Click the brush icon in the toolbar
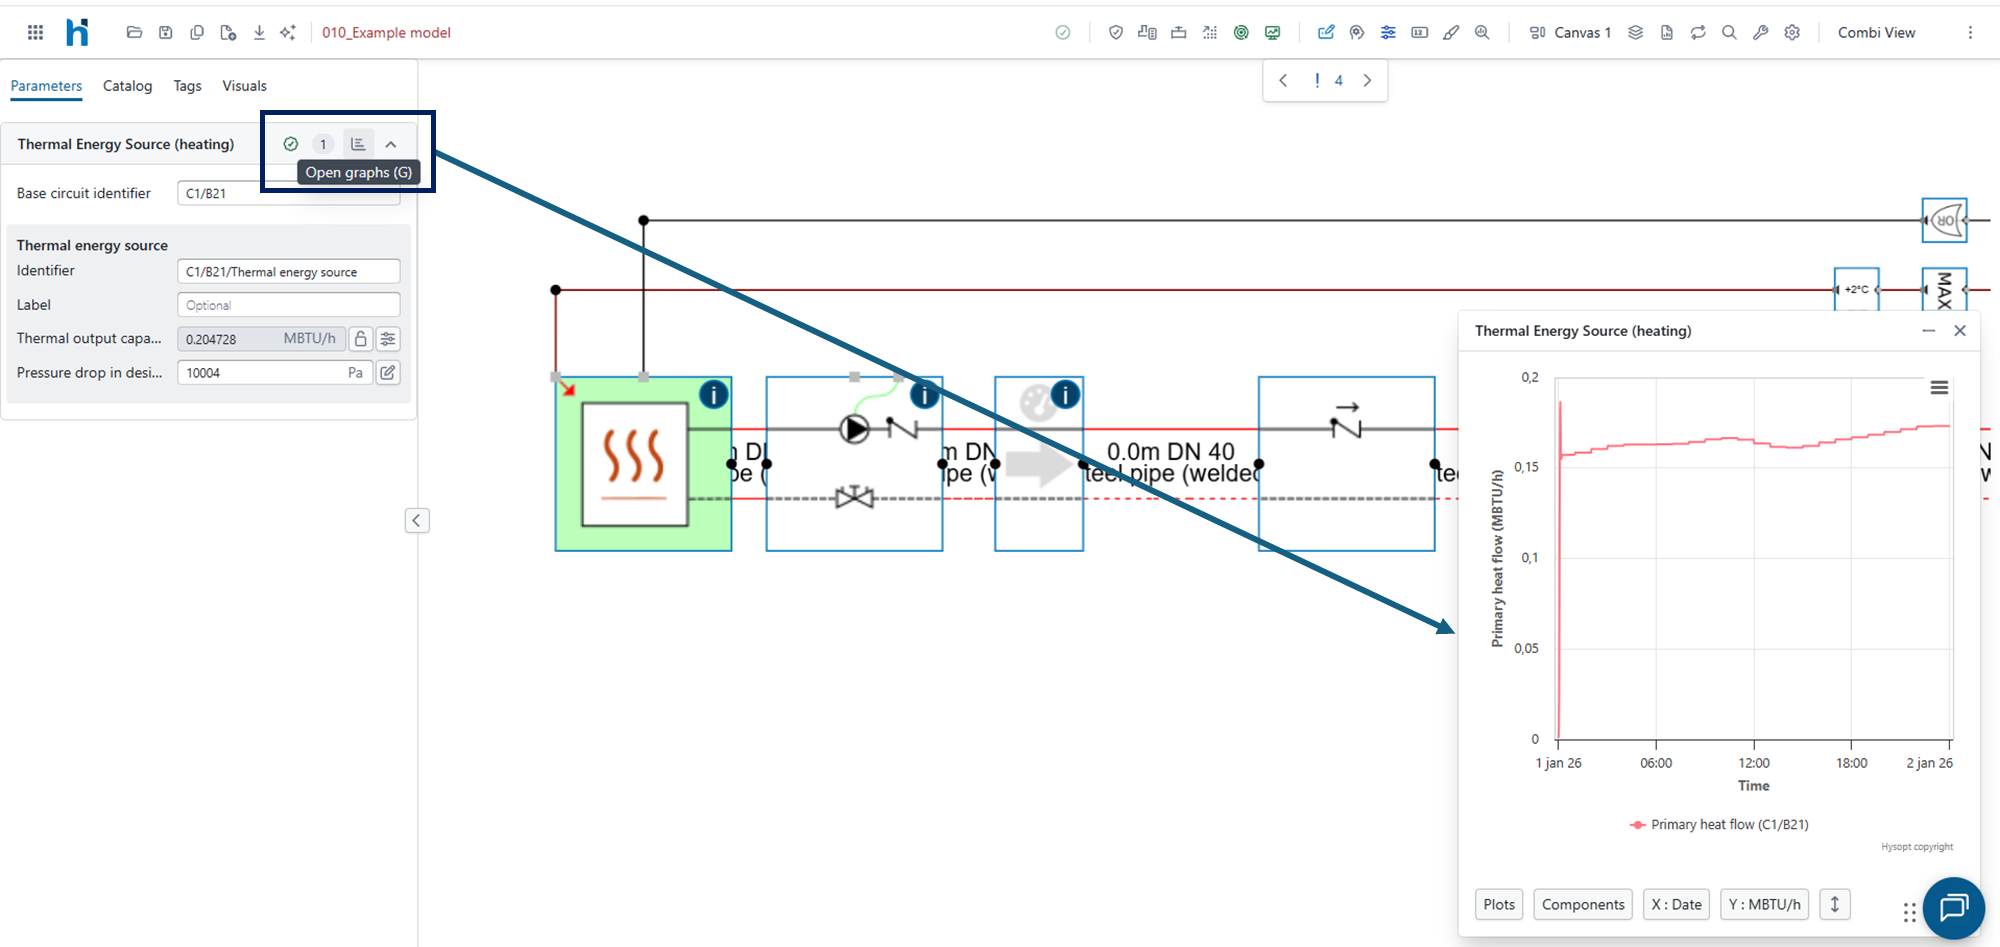Screen dimensions: 2000x947 coord(1451,32)
